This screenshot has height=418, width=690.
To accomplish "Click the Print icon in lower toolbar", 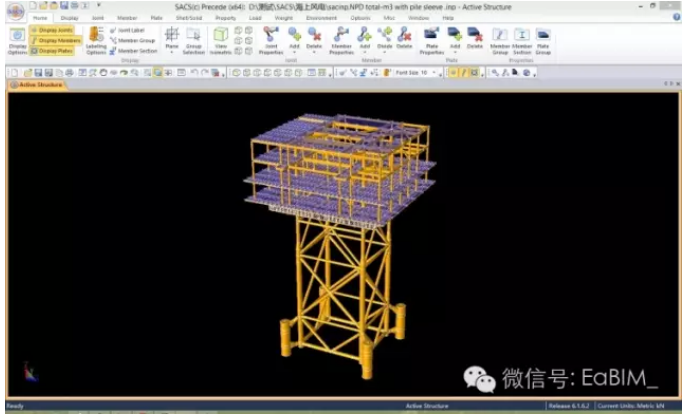I will click(69, 73).
